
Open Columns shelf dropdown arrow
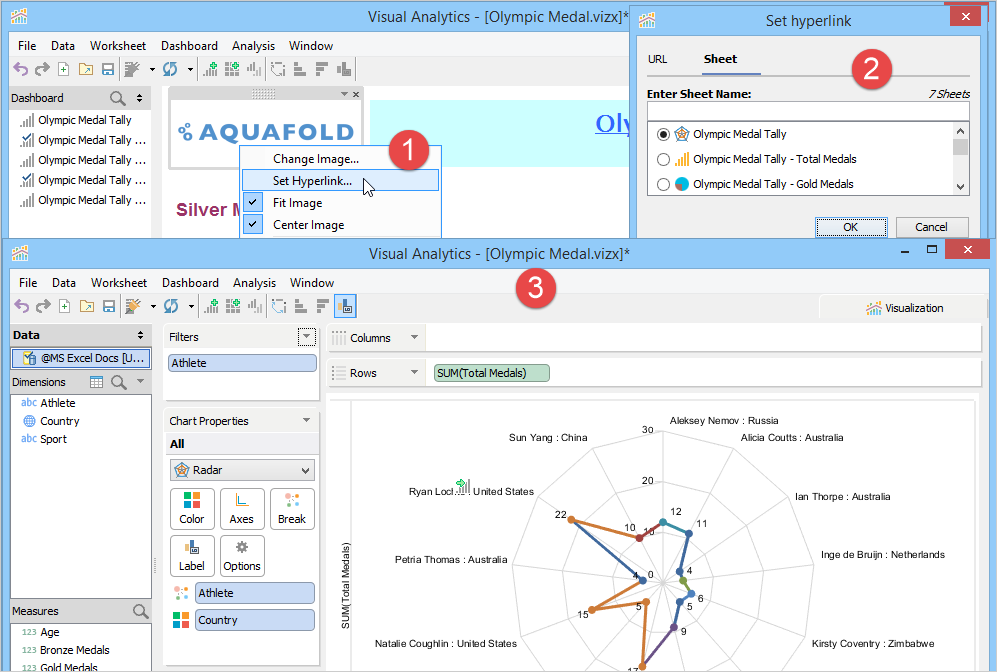415,337
